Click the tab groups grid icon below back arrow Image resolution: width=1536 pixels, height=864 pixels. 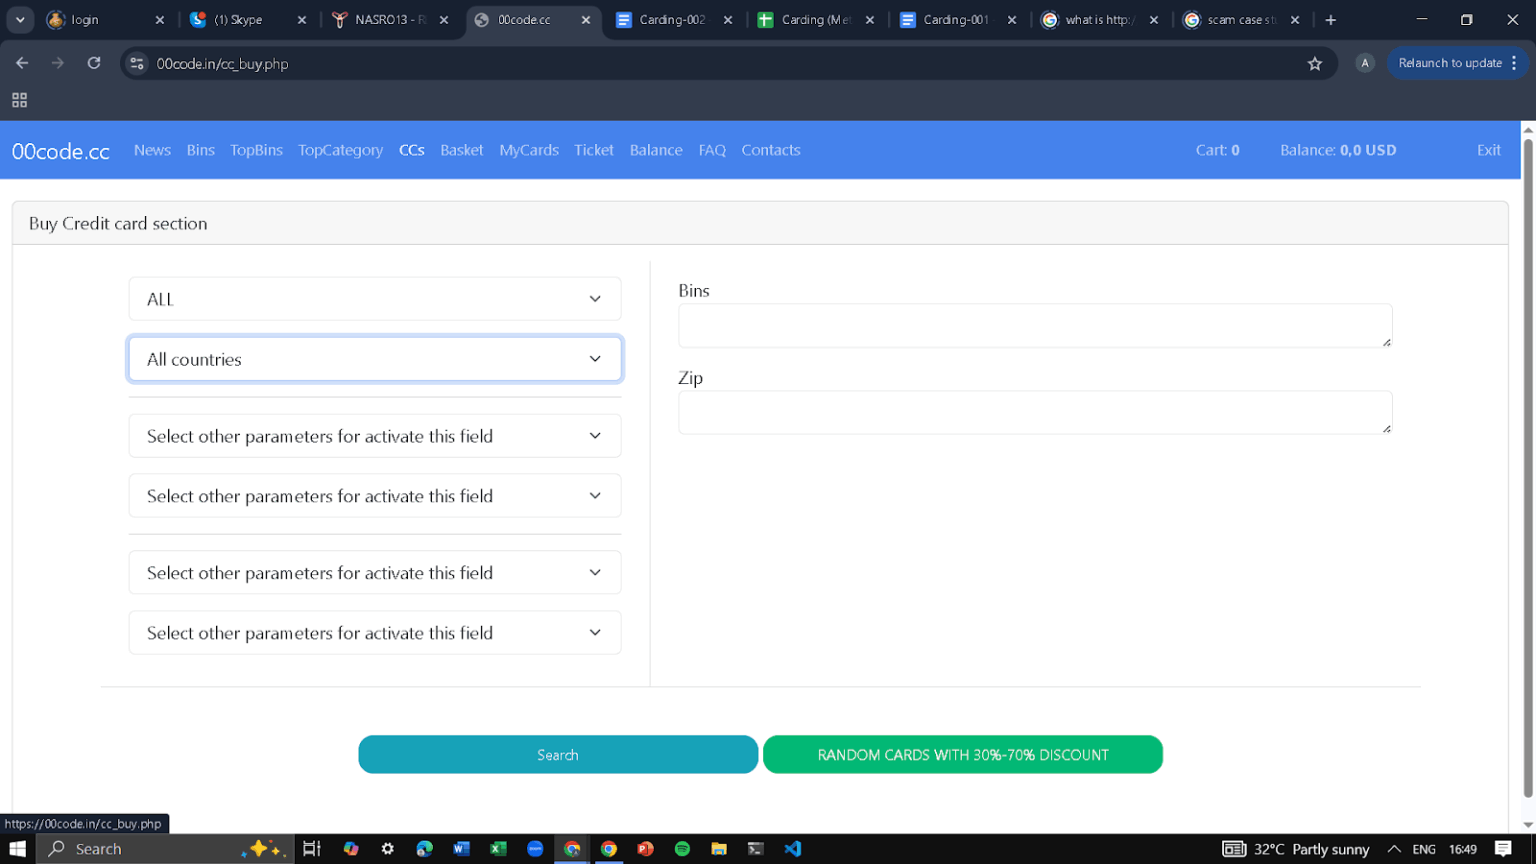pyautogui.click(x=19, y=100)
